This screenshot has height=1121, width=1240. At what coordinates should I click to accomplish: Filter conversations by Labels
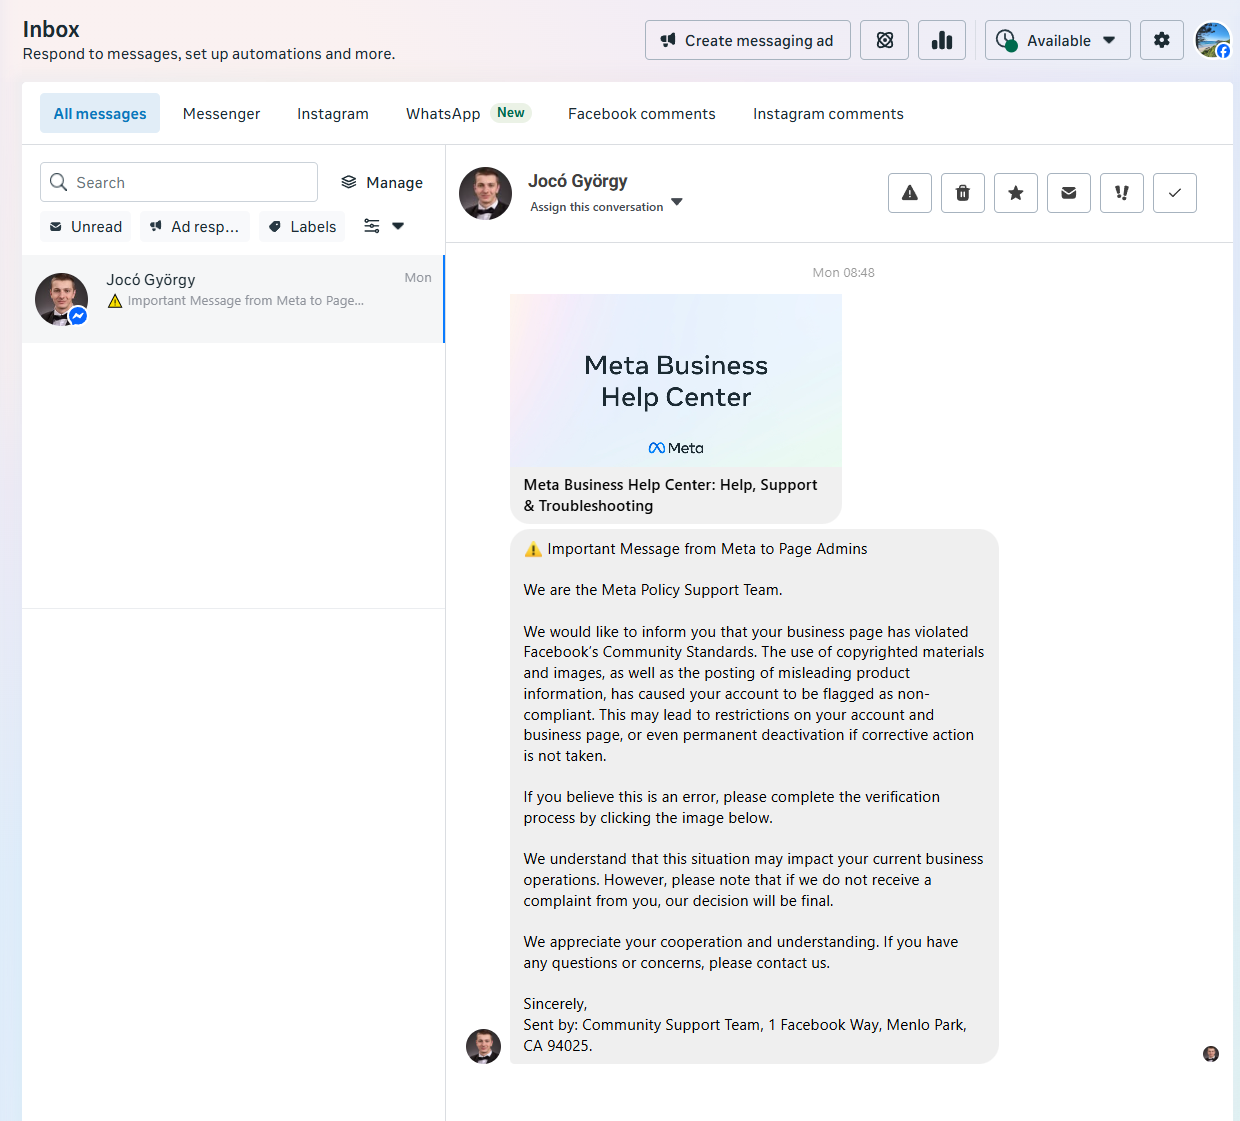coord(302,226)
